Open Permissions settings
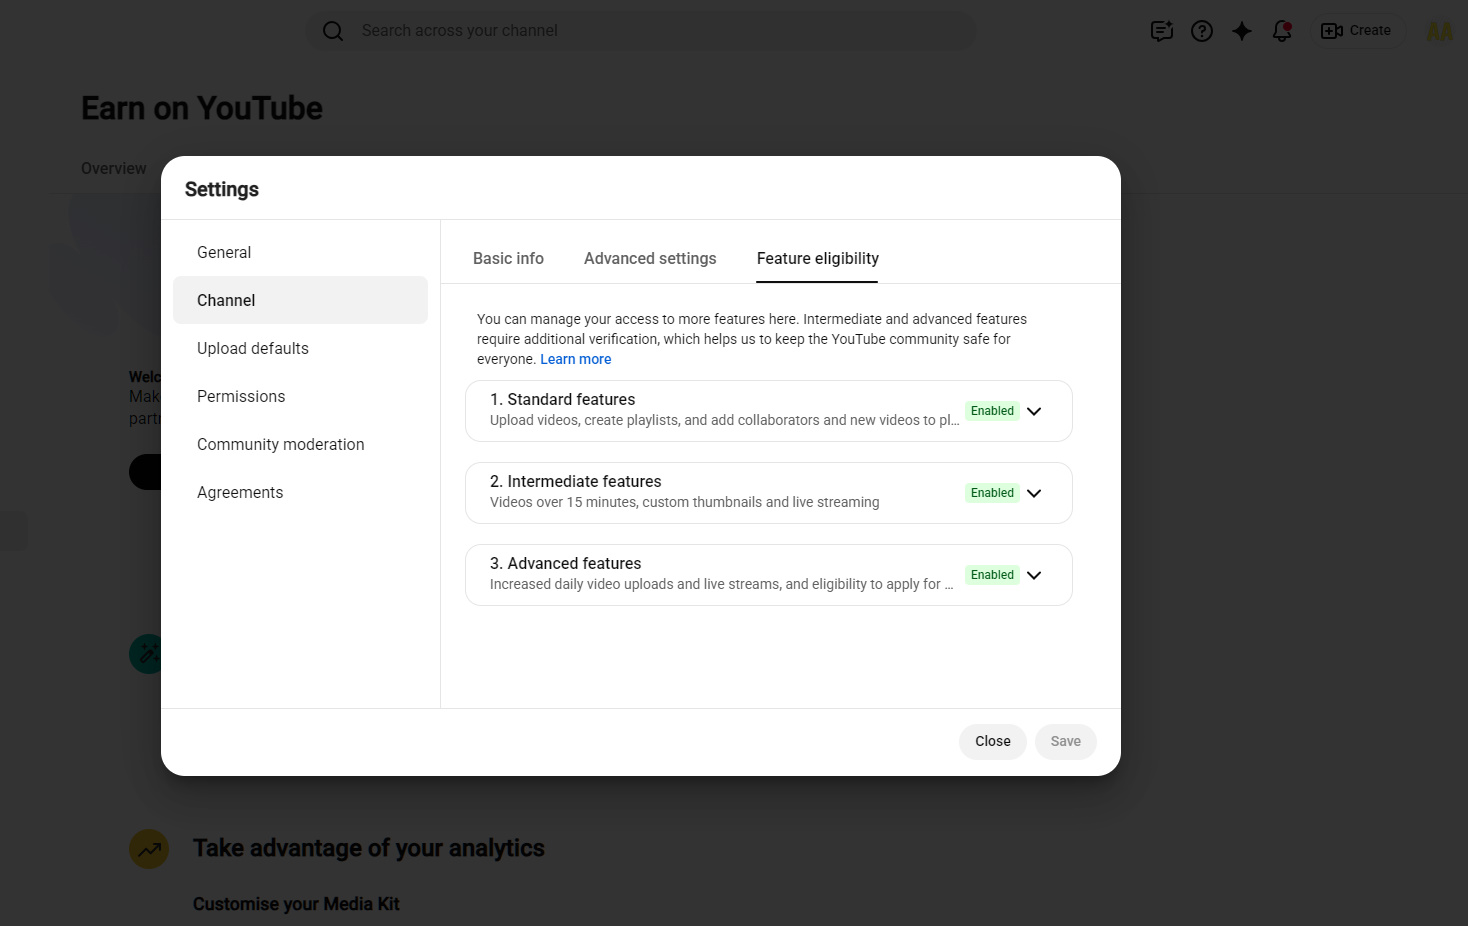 (300, 396)
